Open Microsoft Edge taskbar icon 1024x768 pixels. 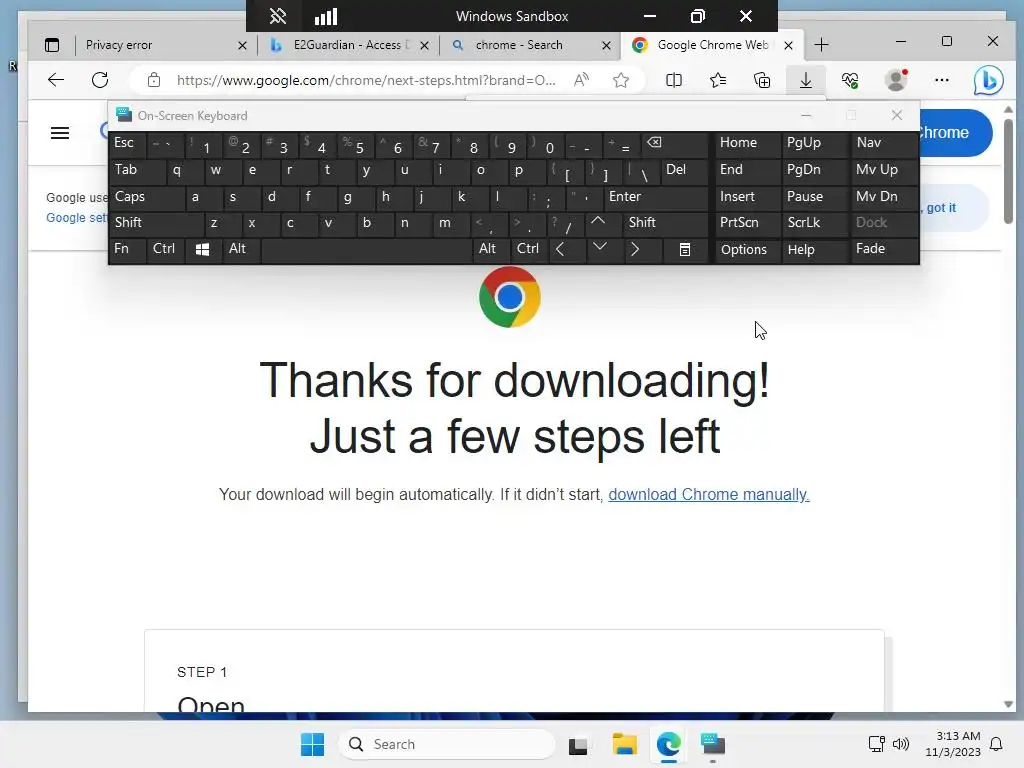669,744
